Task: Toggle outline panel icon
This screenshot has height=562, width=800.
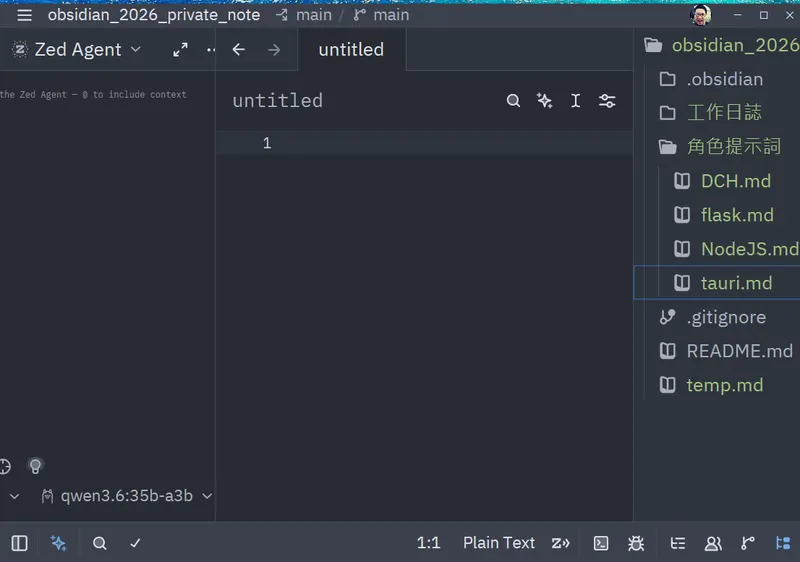Action: pyautogui.click(x=678, y=543)
